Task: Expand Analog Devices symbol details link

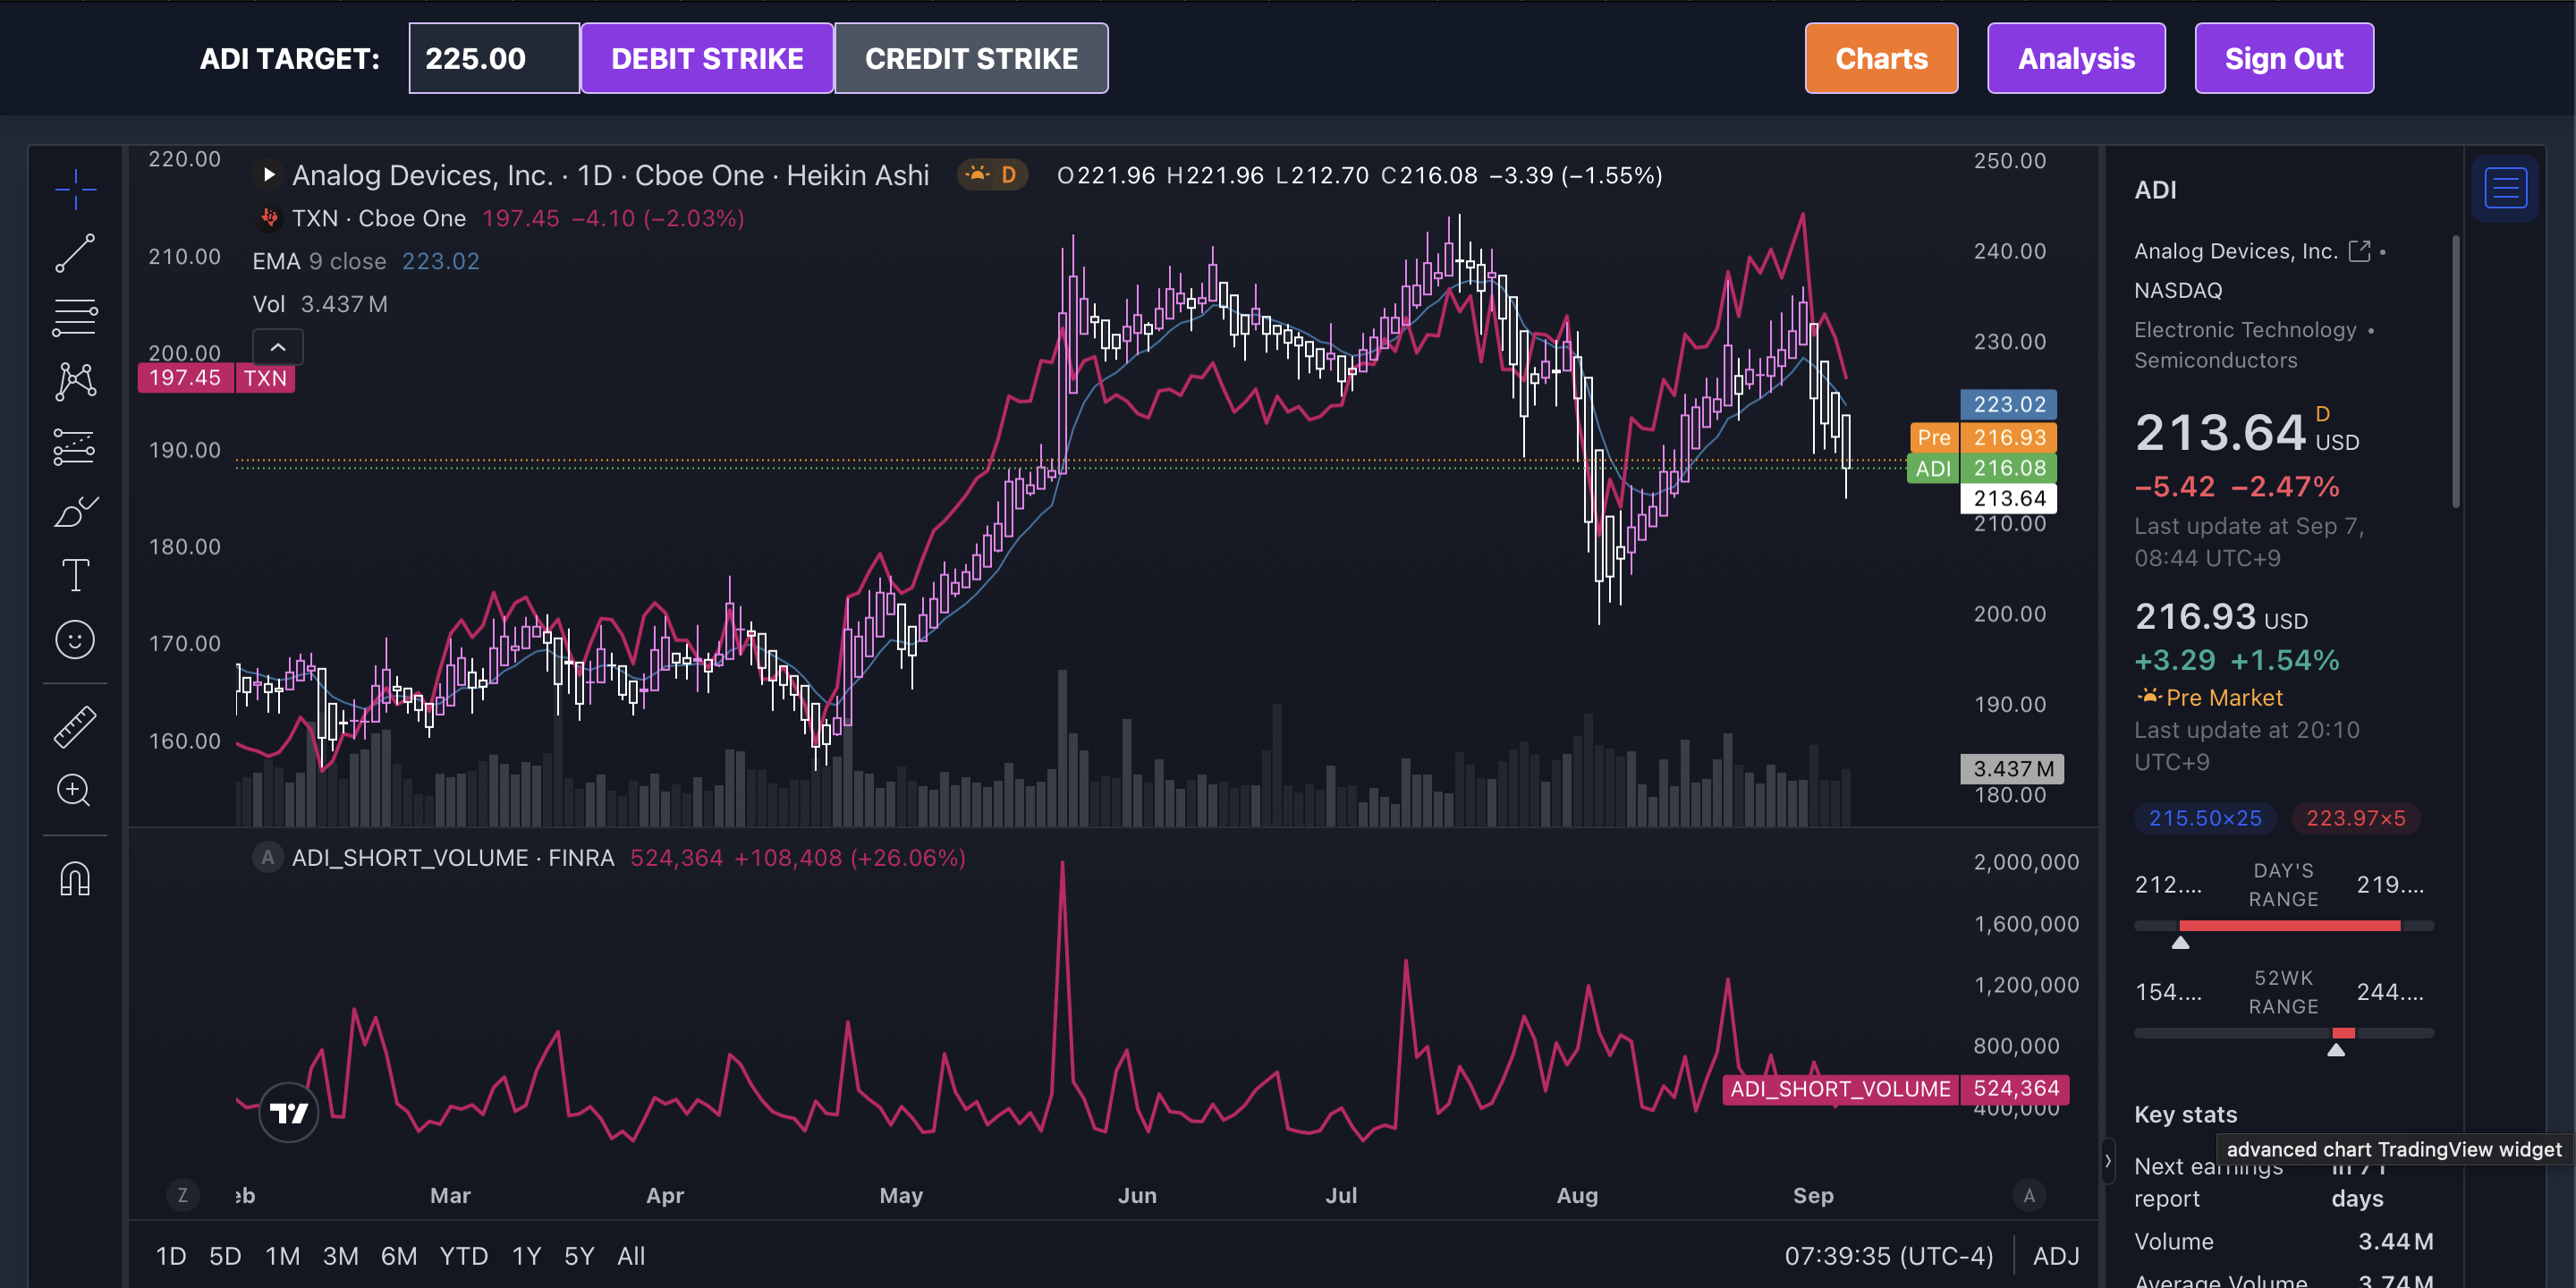Action: click(x=2360, y=250)
